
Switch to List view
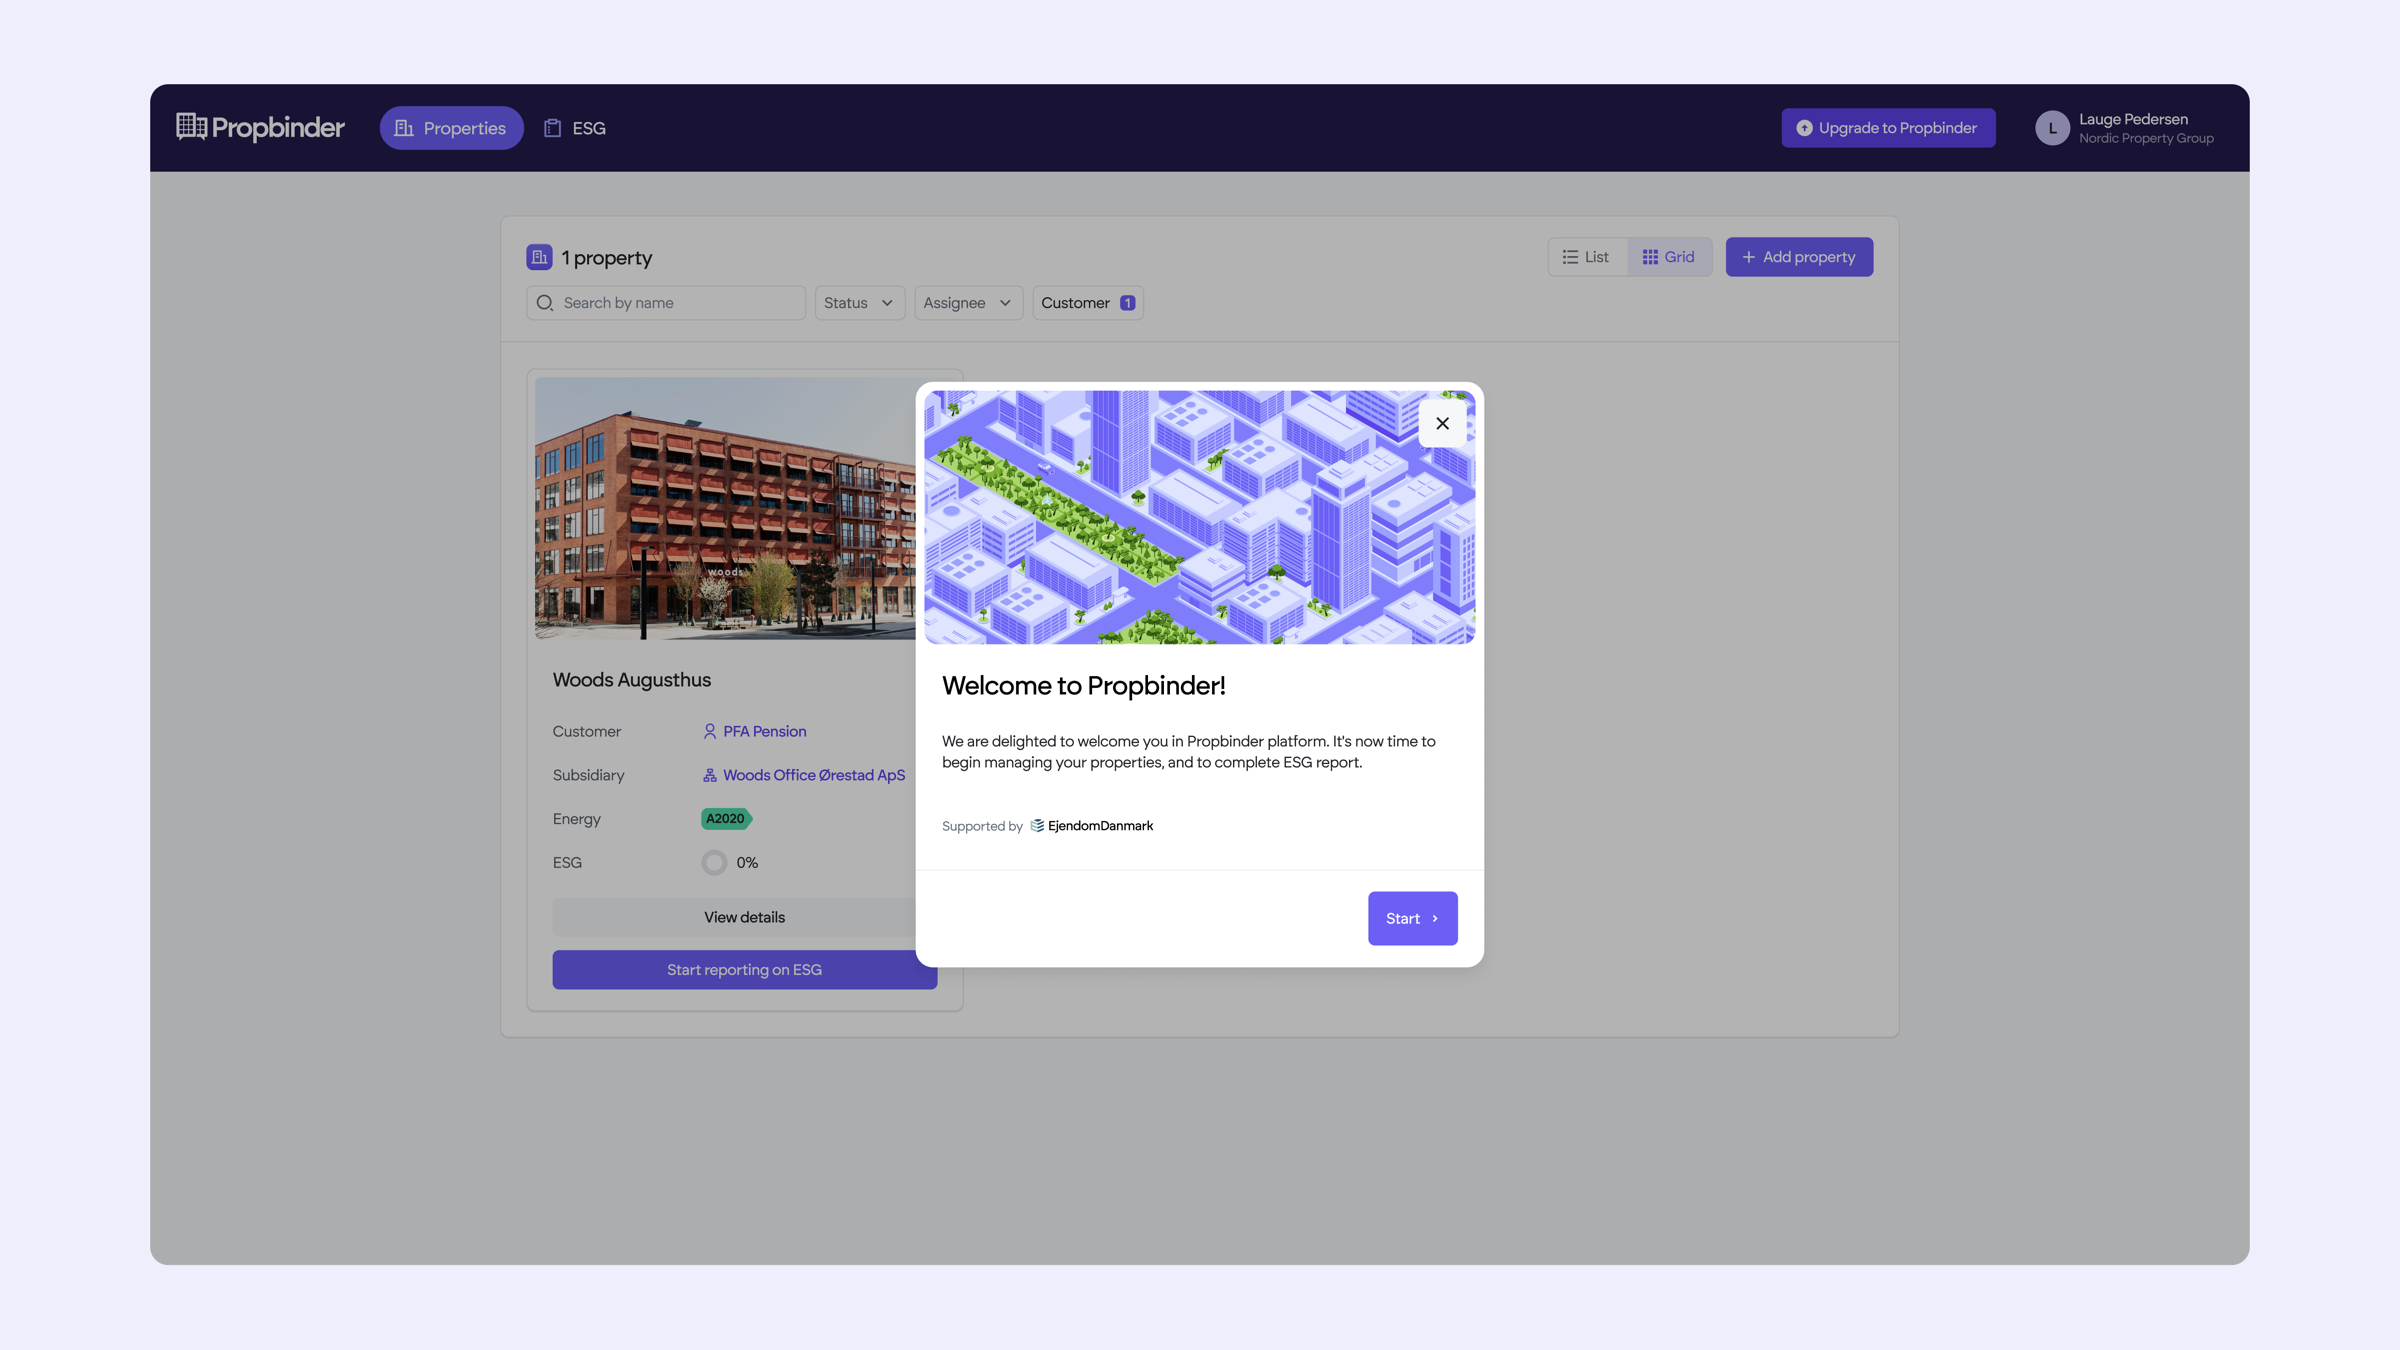(1587, 257)
